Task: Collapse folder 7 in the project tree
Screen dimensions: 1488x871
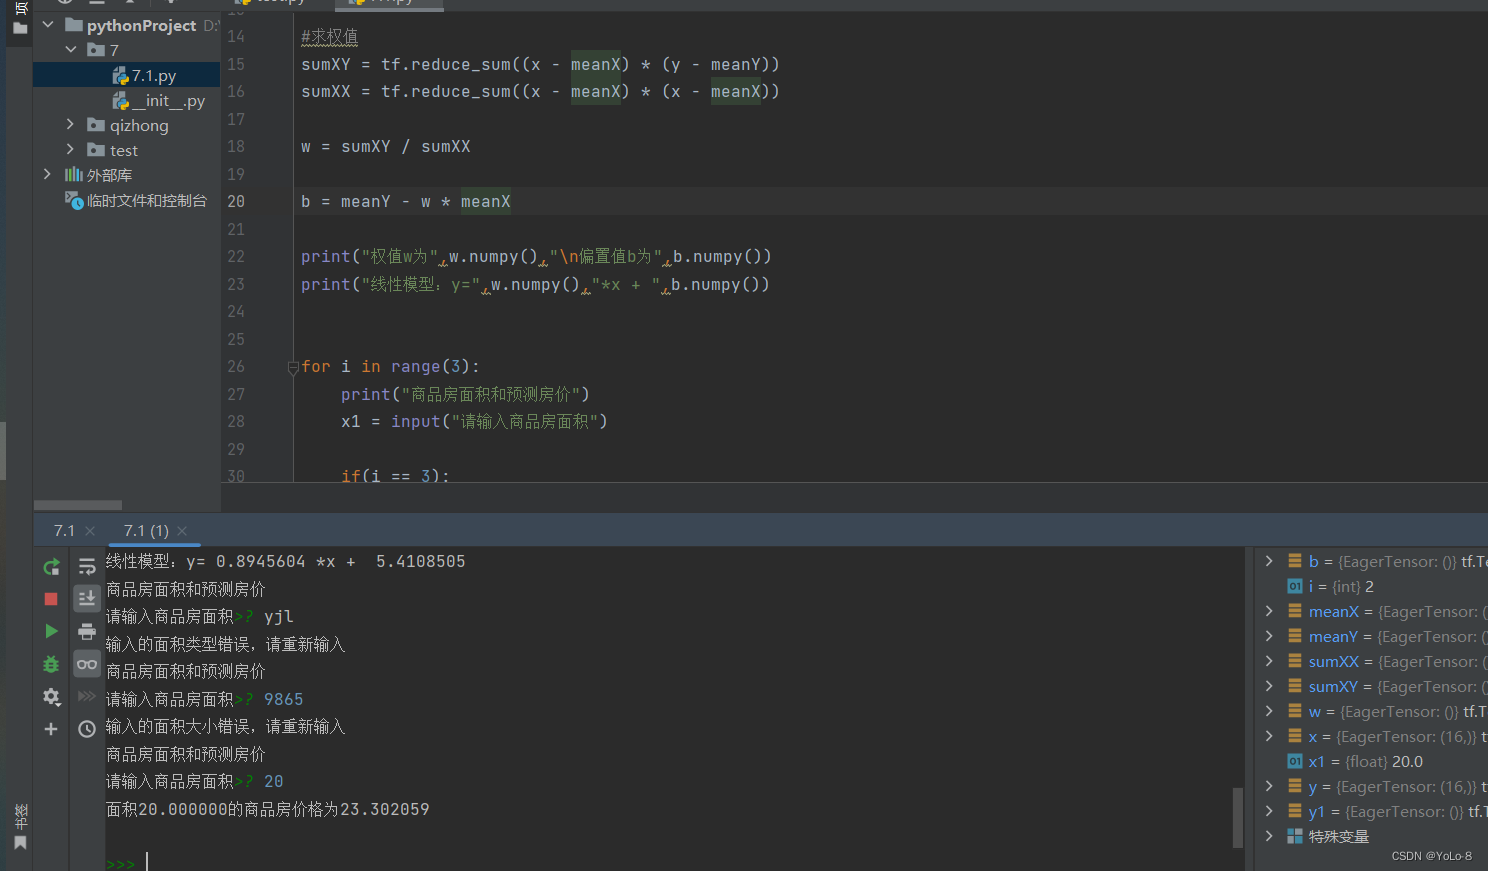Action: pos(71,49)
